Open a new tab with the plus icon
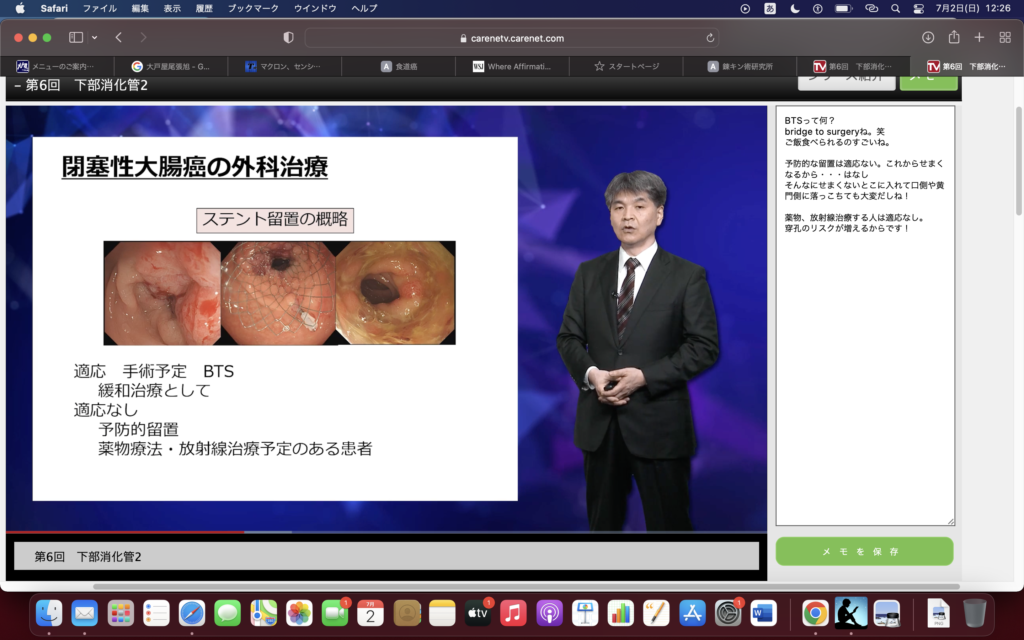Image resolution: width=1024 pixels, height=640 pixels. click(979, 37)
